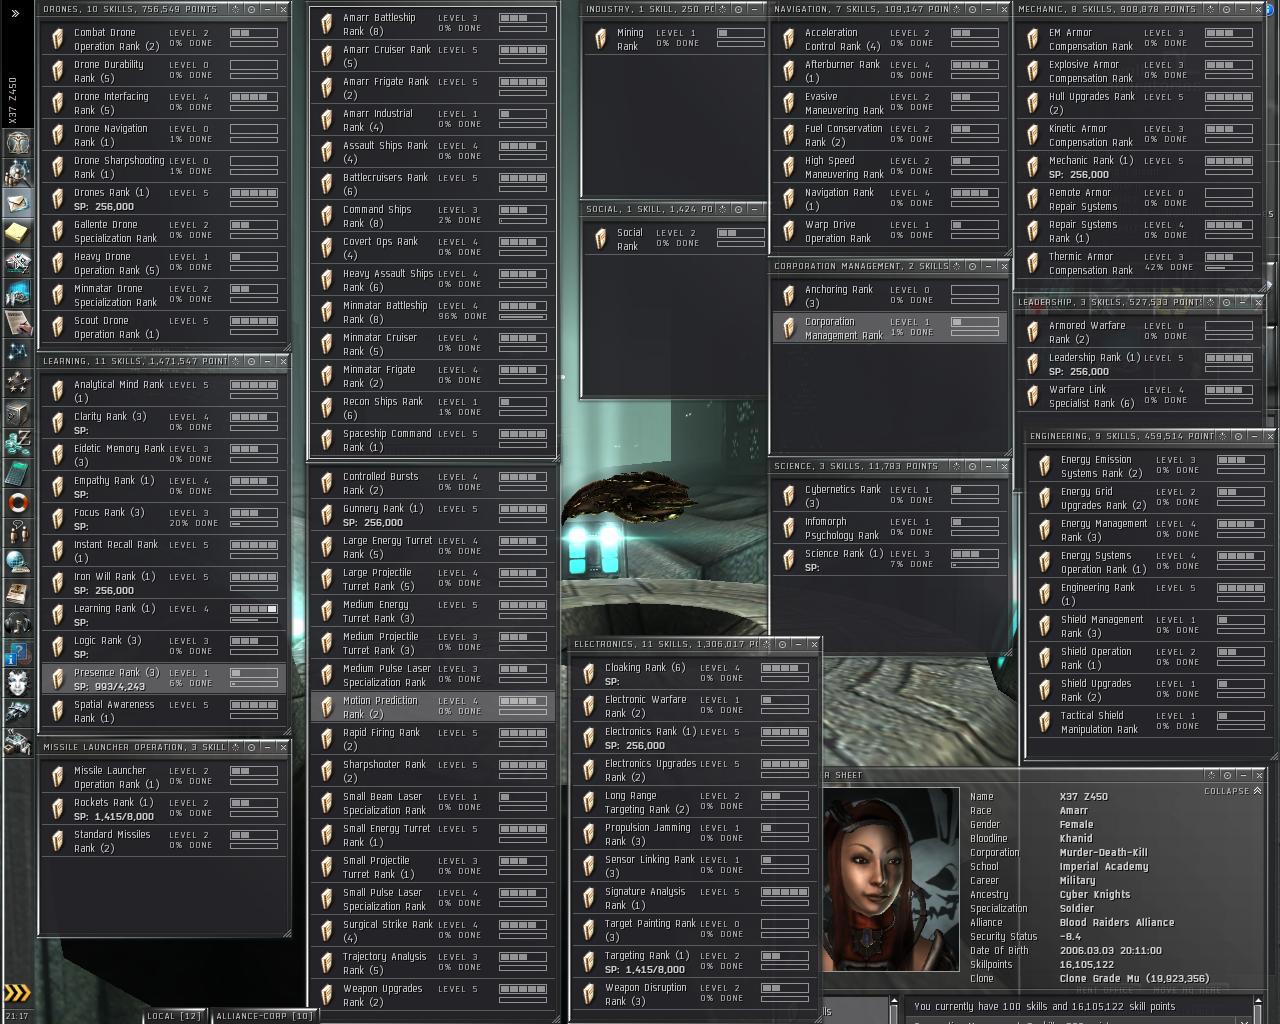Viewport: 1280px width, 1024px height.
Task: Click the Minmatar Battleship 96% progress bar
Action: (522, 317)
